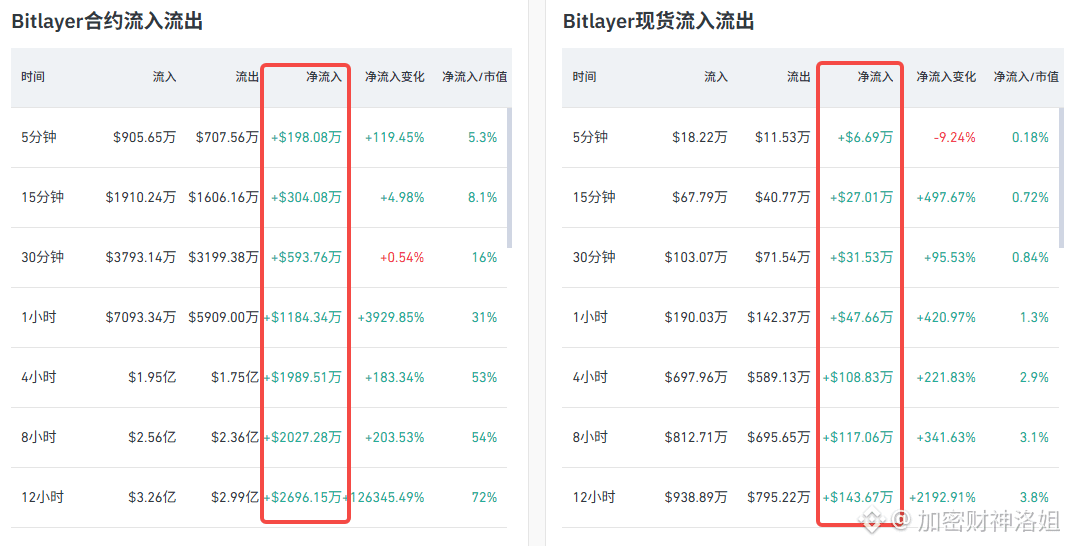Screen dimensions: 1068x546
Task: Click the +$2027.28万 net inflow value
Action: click(x=303, y=437)
